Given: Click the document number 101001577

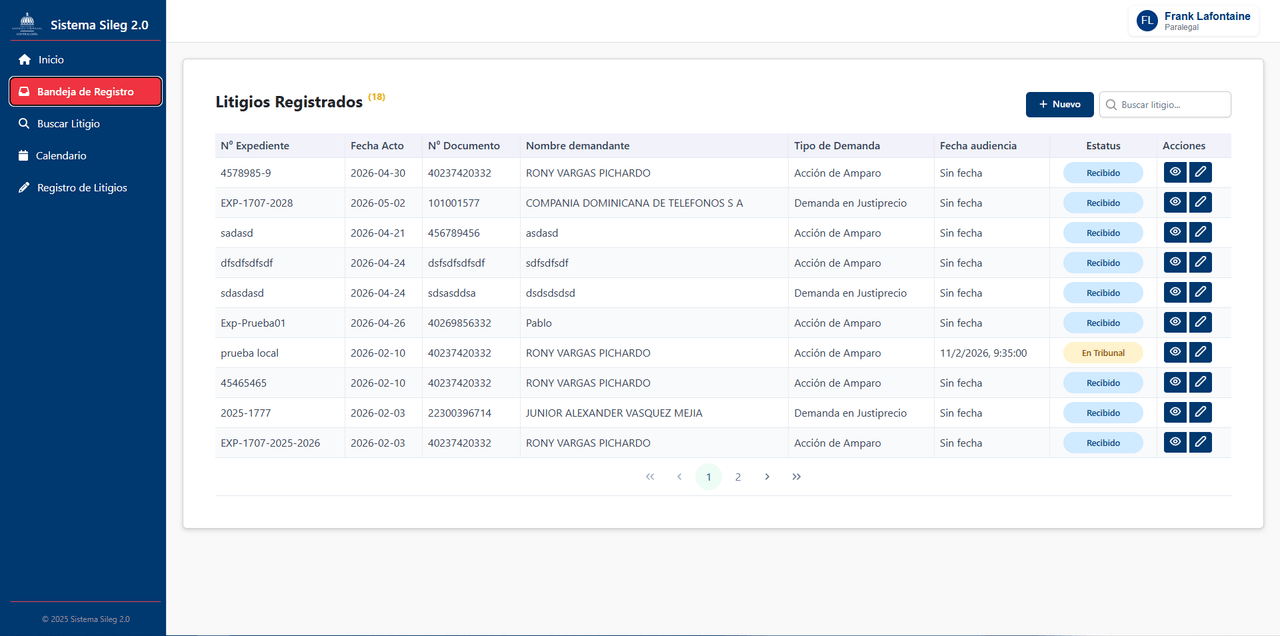Looking at the screenshot, I should [x=454, y=203].
